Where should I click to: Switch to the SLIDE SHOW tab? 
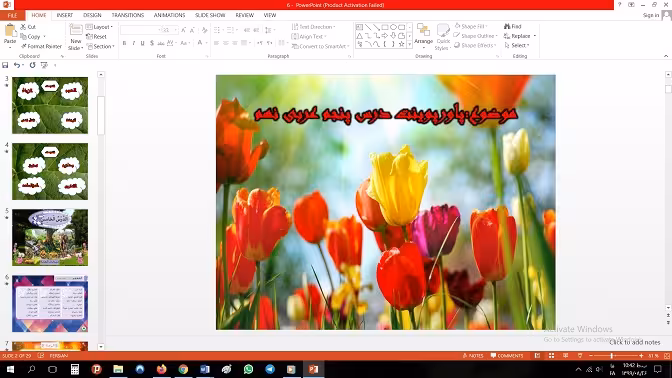(210, 15)
